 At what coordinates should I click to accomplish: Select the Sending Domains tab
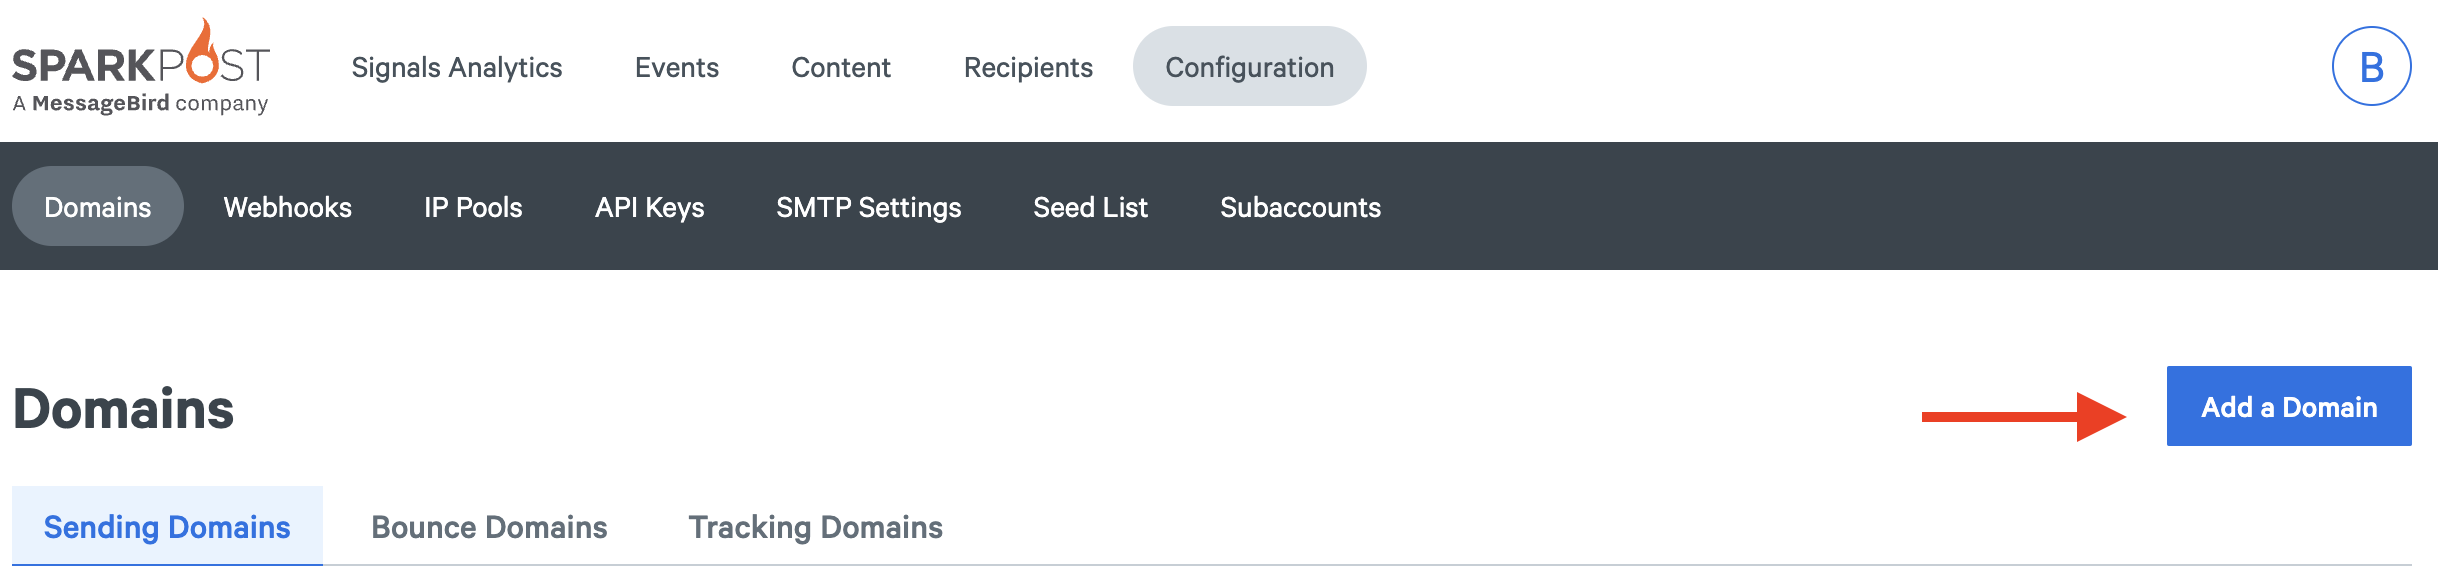click(x=167, y=526)
